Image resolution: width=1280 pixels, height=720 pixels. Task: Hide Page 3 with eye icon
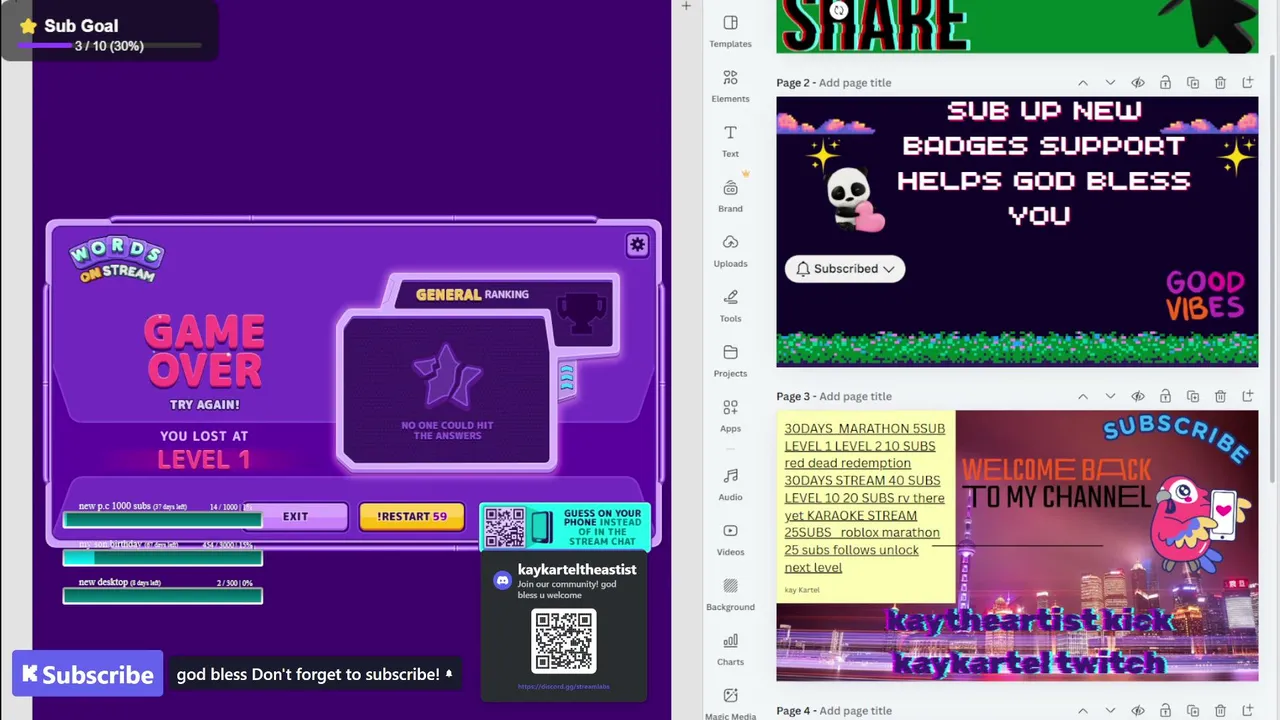tap(1138, 397)
